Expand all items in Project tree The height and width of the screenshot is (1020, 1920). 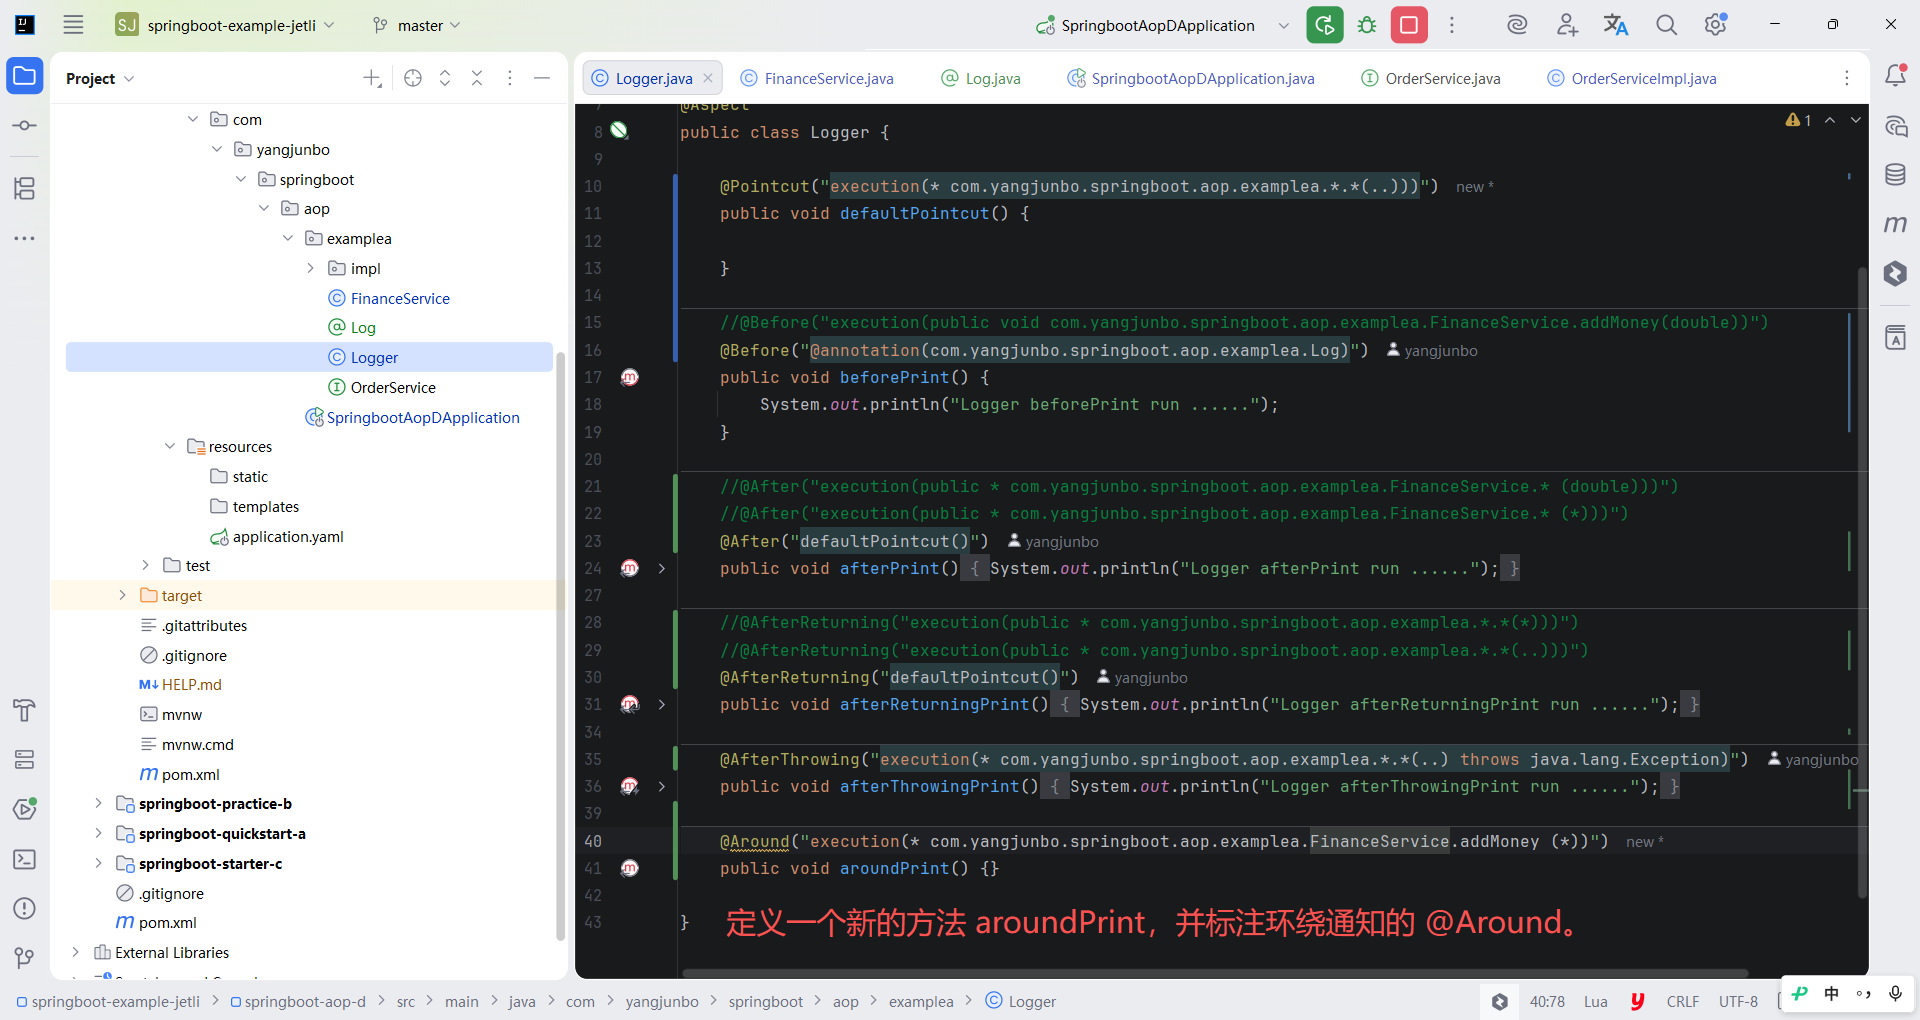[x=445, y=78]
